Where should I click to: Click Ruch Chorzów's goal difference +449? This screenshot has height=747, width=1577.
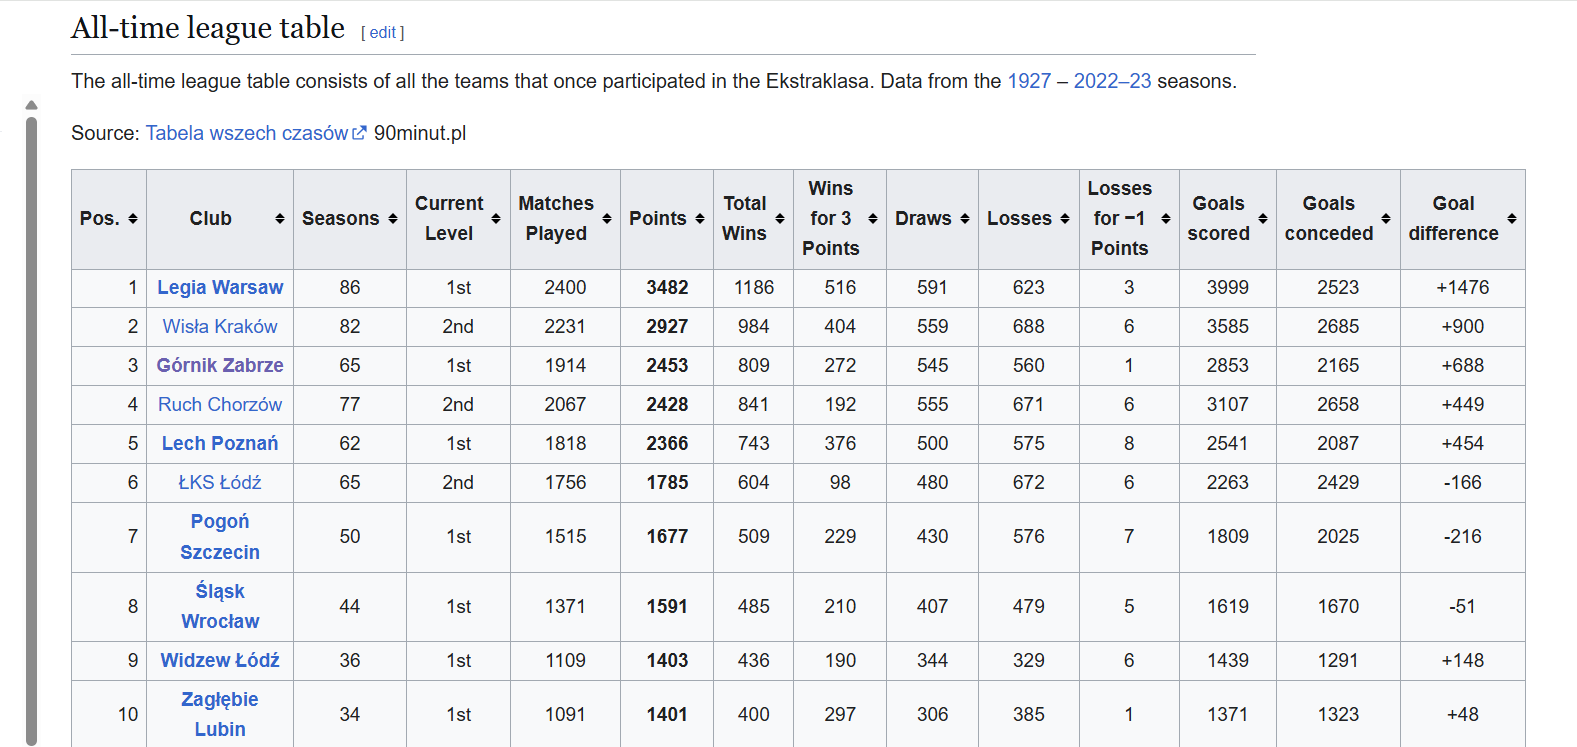tap(1463, 405)
